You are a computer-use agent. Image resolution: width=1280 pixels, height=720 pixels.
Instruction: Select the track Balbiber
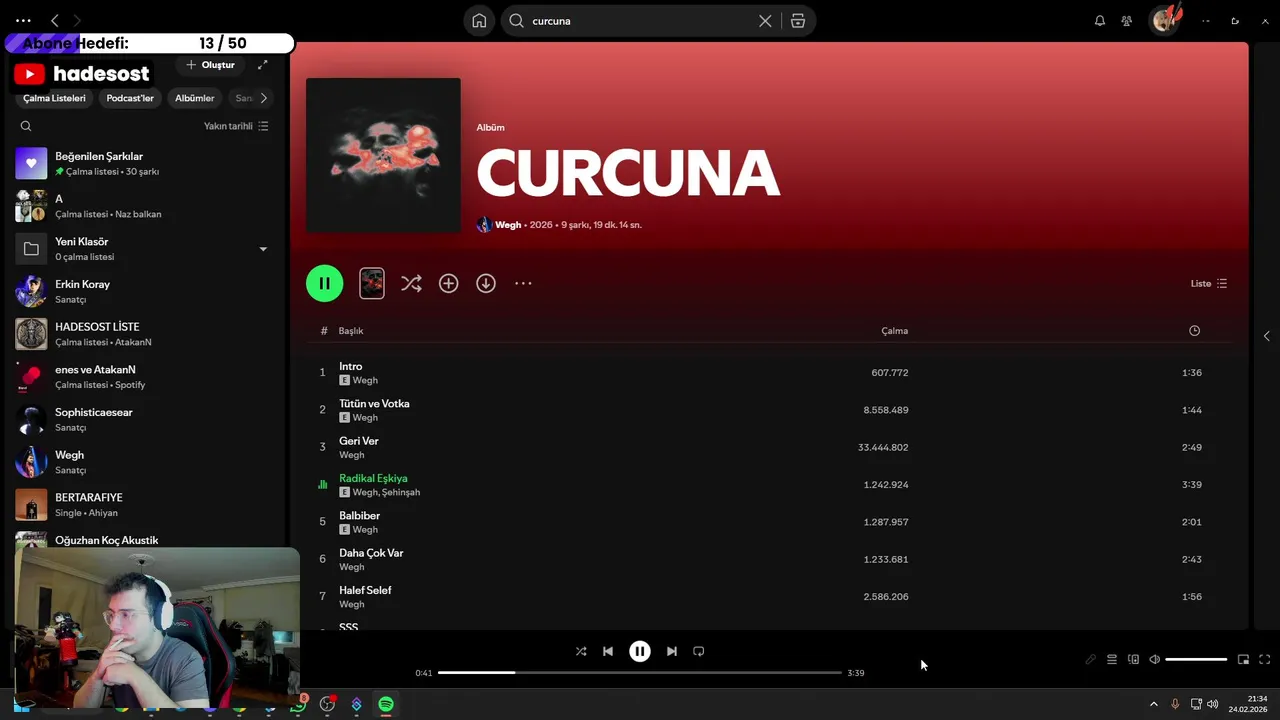coord(770,522)
